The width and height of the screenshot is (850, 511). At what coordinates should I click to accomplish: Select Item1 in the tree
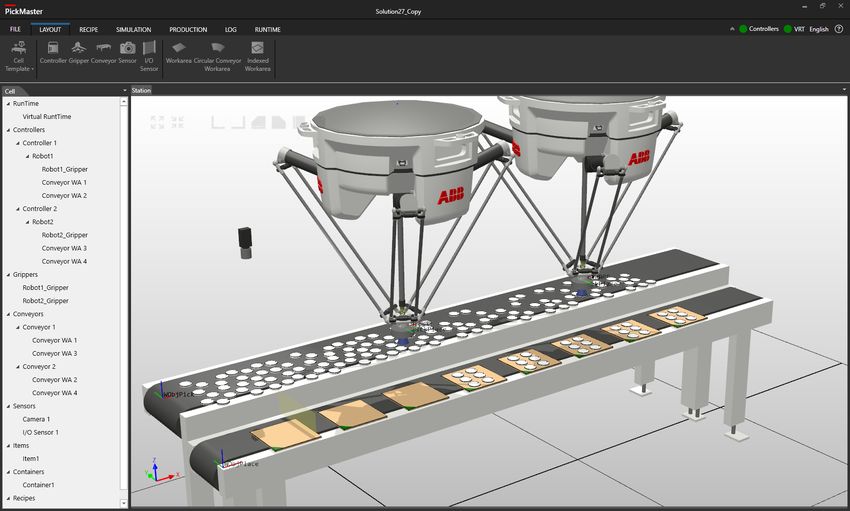[30, 459]
